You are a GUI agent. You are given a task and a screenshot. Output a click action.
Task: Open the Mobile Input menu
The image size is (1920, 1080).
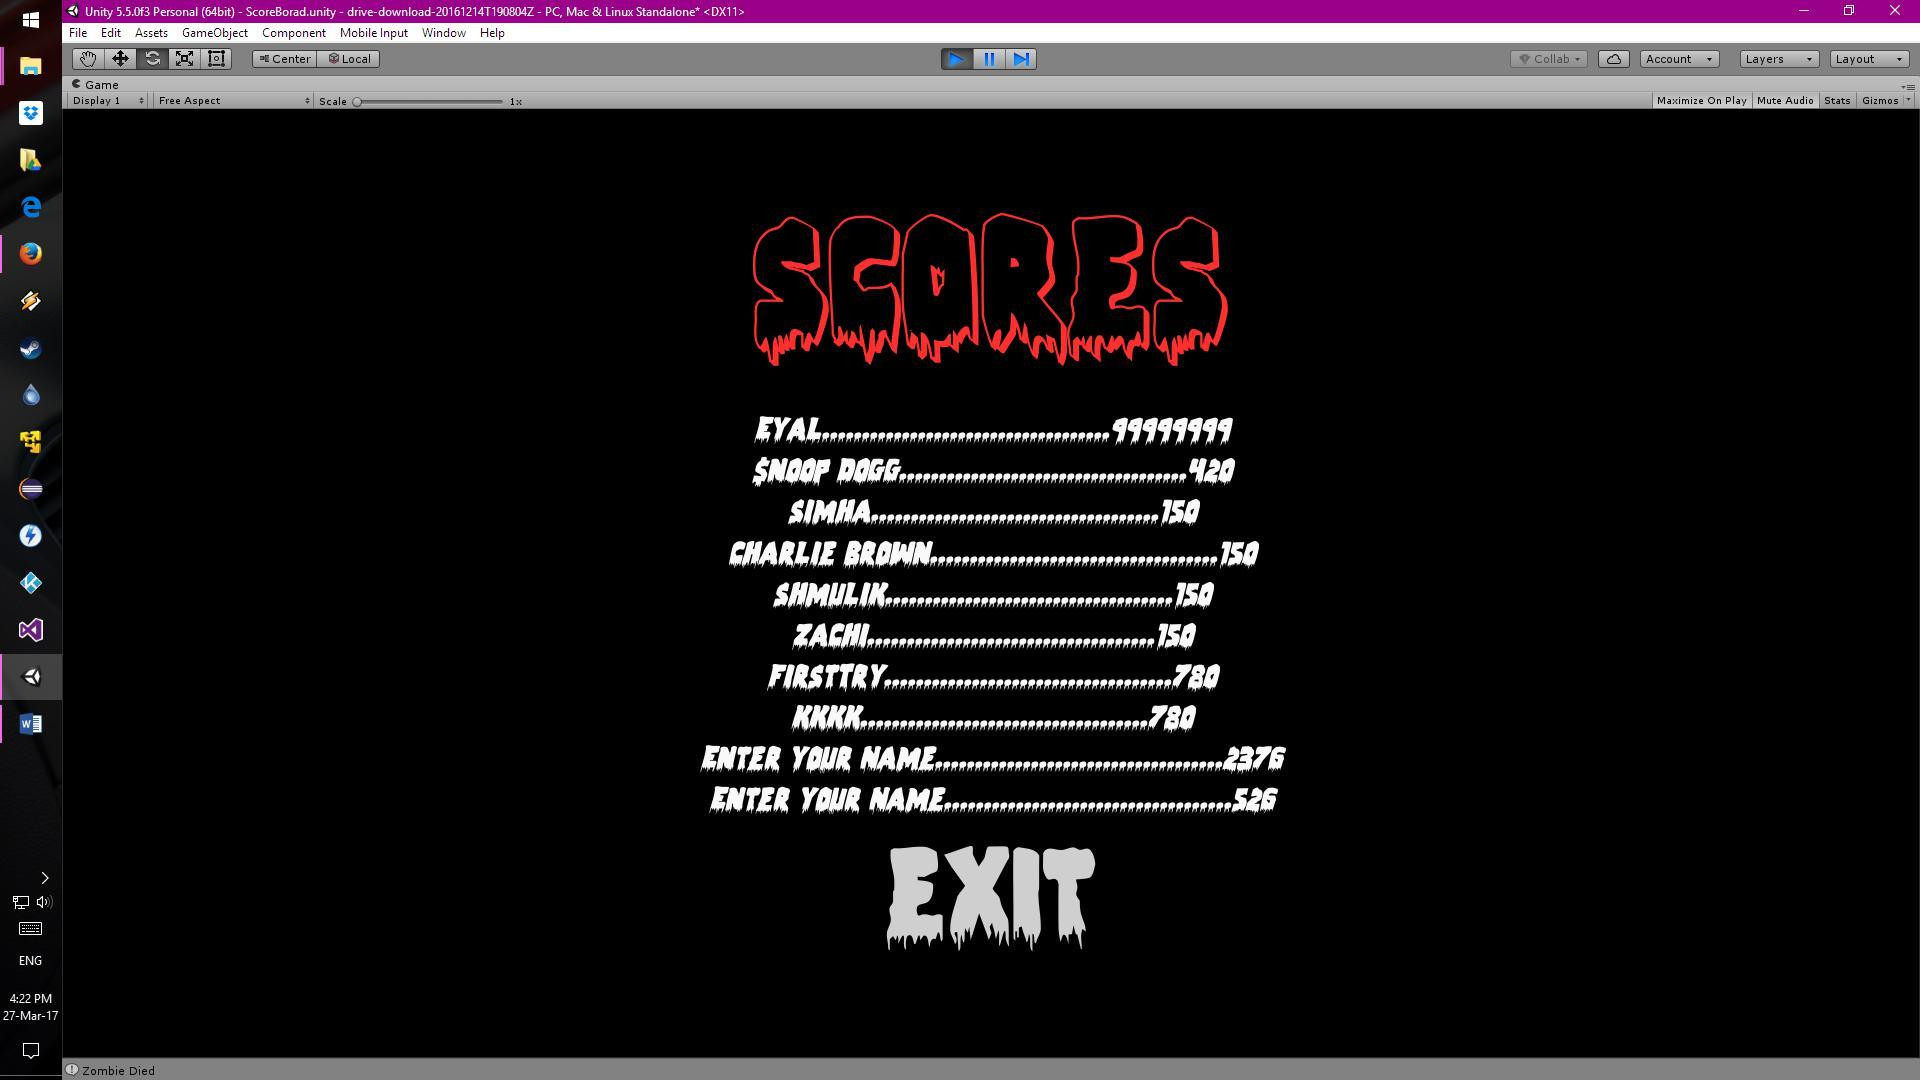pos(373,33)
